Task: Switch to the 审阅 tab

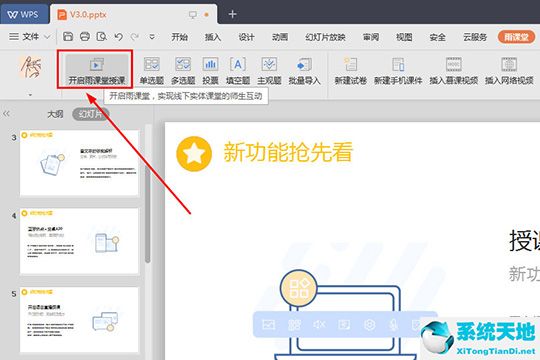Action: coord(371,37)
